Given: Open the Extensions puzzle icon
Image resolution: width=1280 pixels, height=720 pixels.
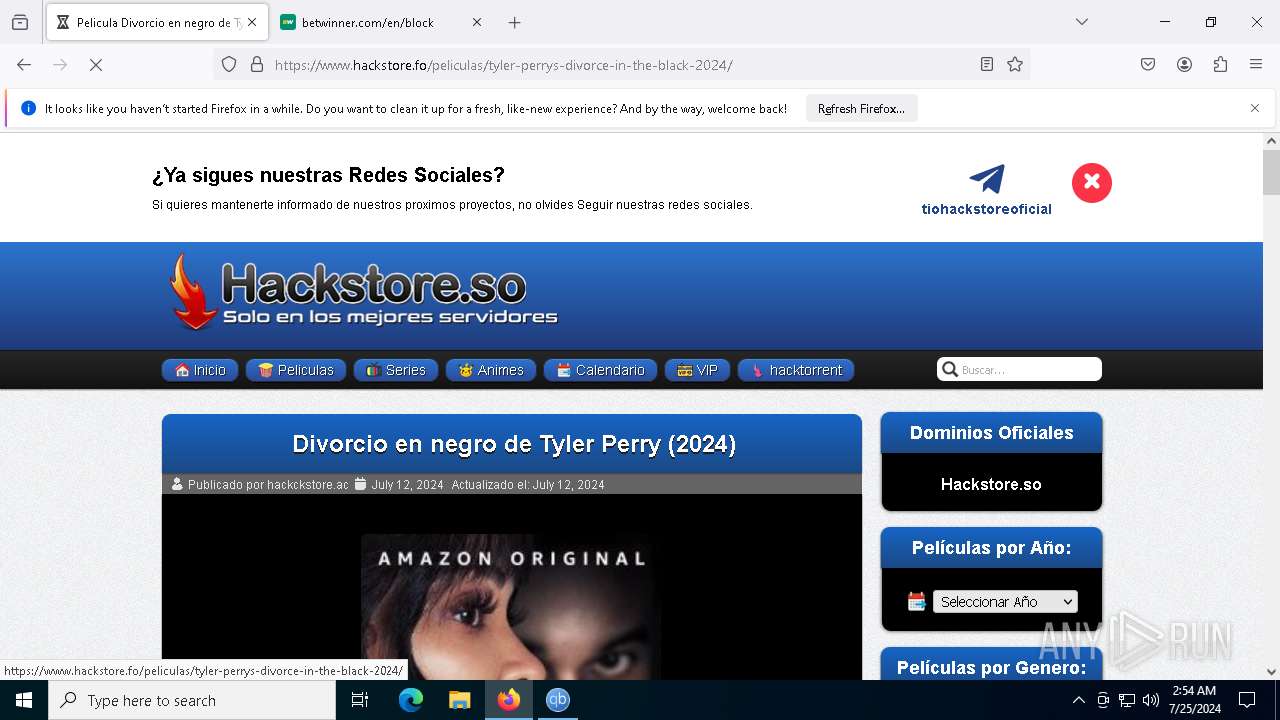Looking at the screenshot, I should [1220, 65].
